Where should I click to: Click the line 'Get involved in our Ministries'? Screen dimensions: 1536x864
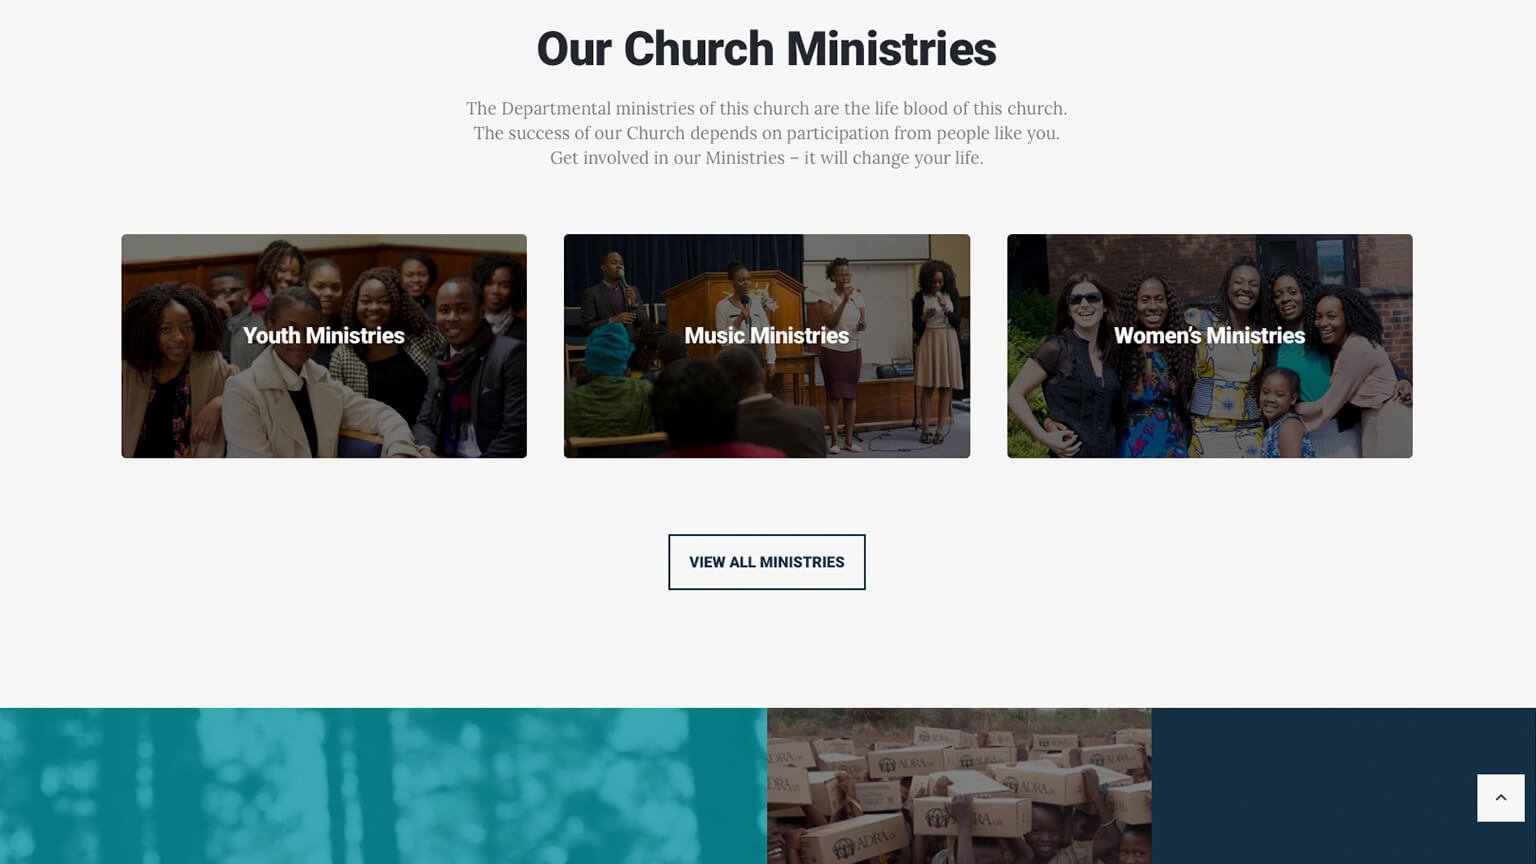[766, 158]
